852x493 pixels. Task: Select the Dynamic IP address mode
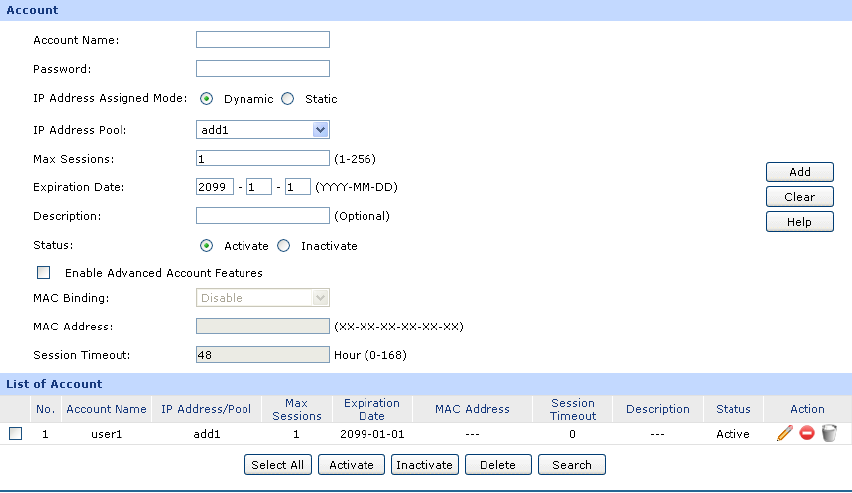(x=207, y=99)
